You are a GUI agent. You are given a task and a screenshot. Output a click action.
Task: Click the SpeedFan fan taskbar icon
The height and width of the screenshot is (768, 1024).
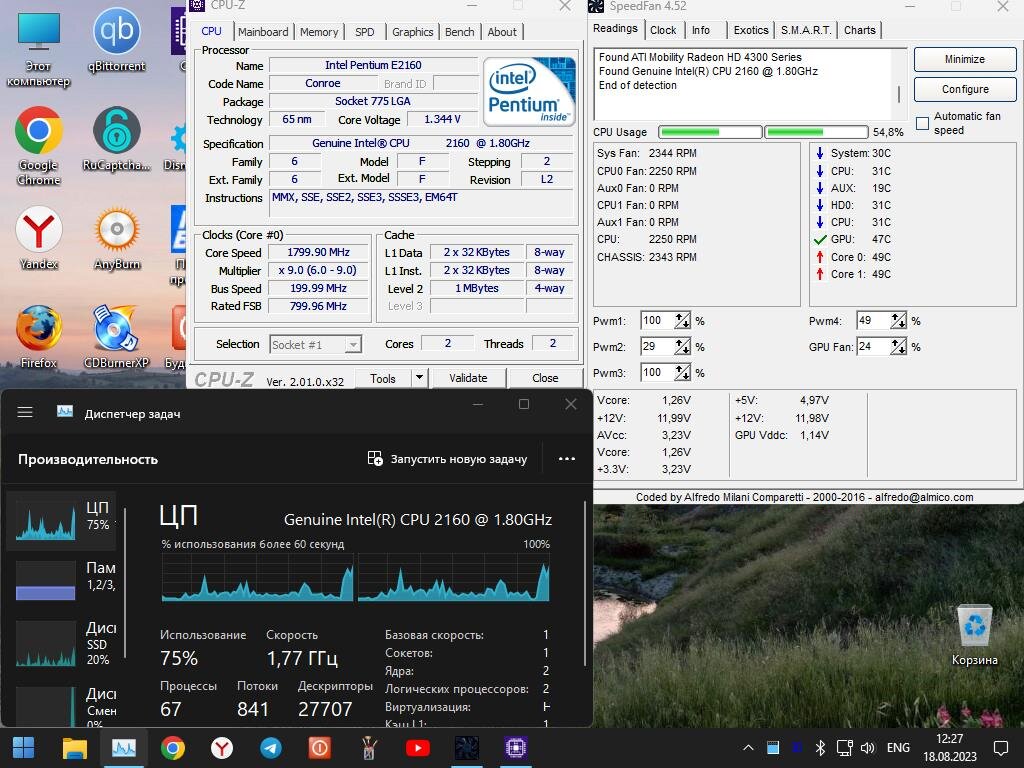point(467,748)
